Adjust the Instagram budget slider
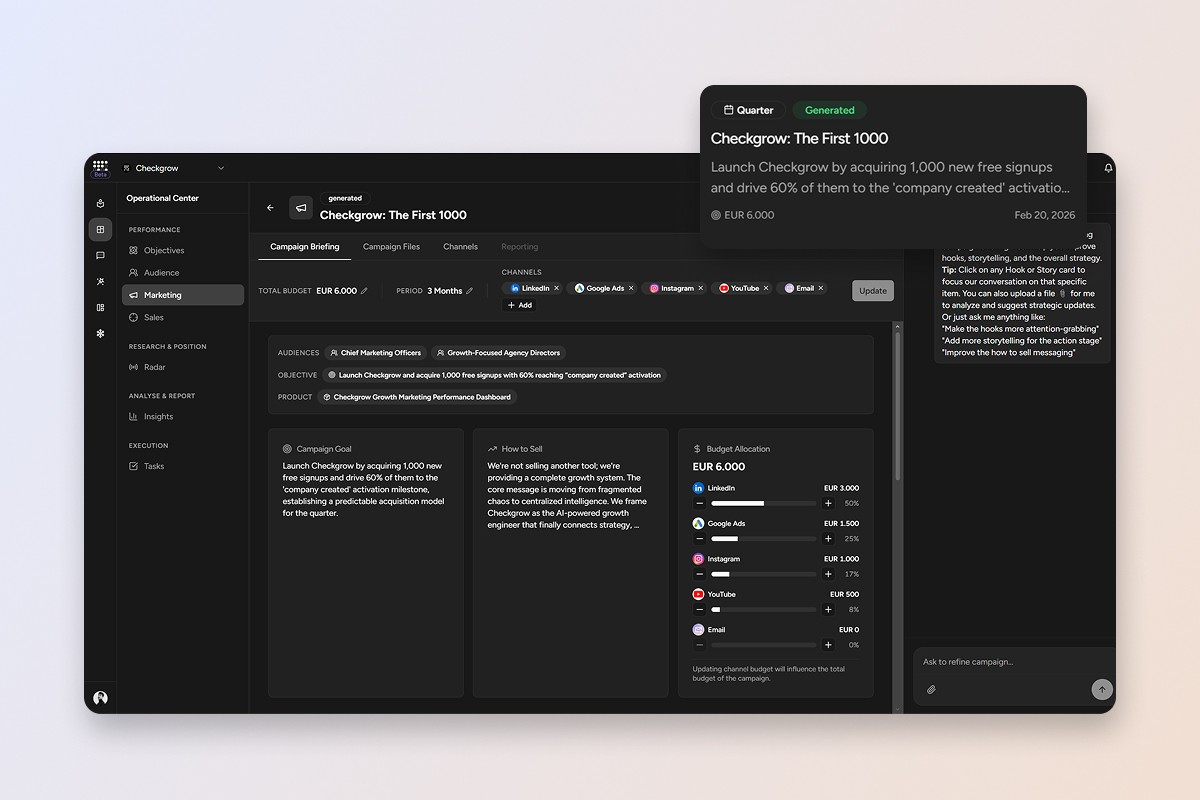 [x=763, y=574]
